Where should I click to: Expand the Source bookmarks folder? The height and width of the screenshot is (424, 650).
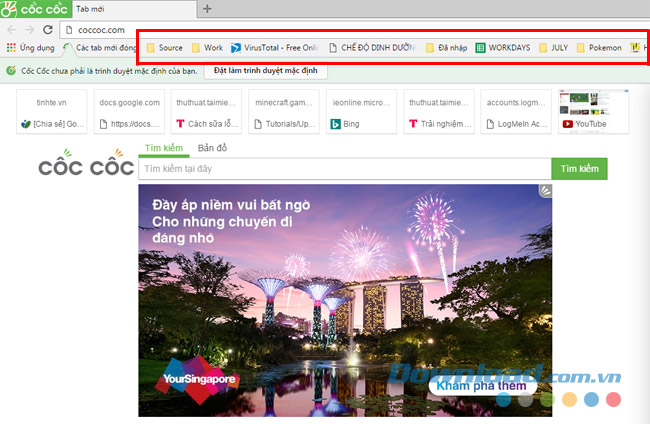[164, 47]
